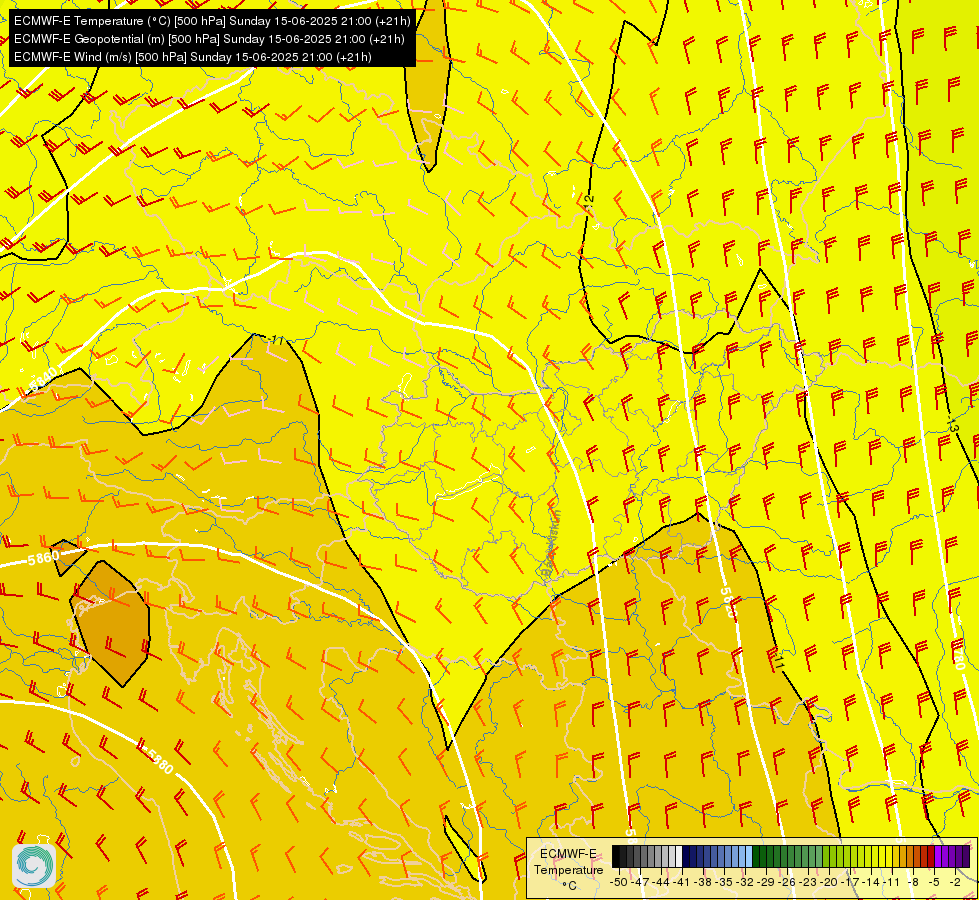This screenshot has width=979, height=900.
Task: Click the black swatch at legend start
Action: click(616, 857)
